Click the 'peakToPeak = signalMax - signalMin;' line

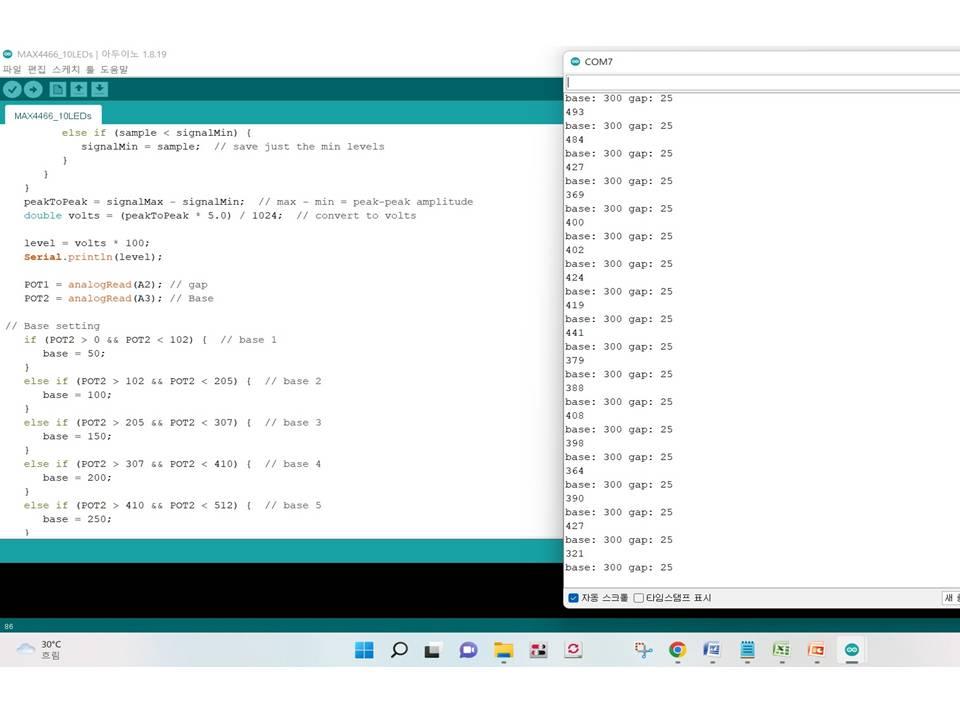click(134, 202)
